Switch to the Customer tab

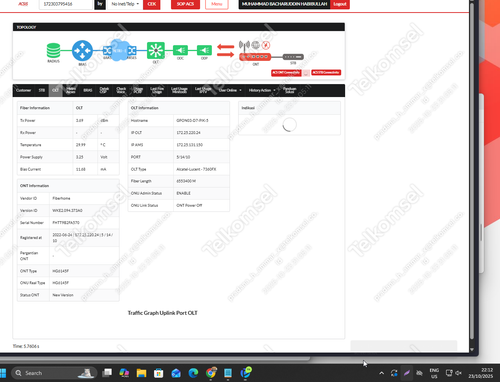point(23,90)
